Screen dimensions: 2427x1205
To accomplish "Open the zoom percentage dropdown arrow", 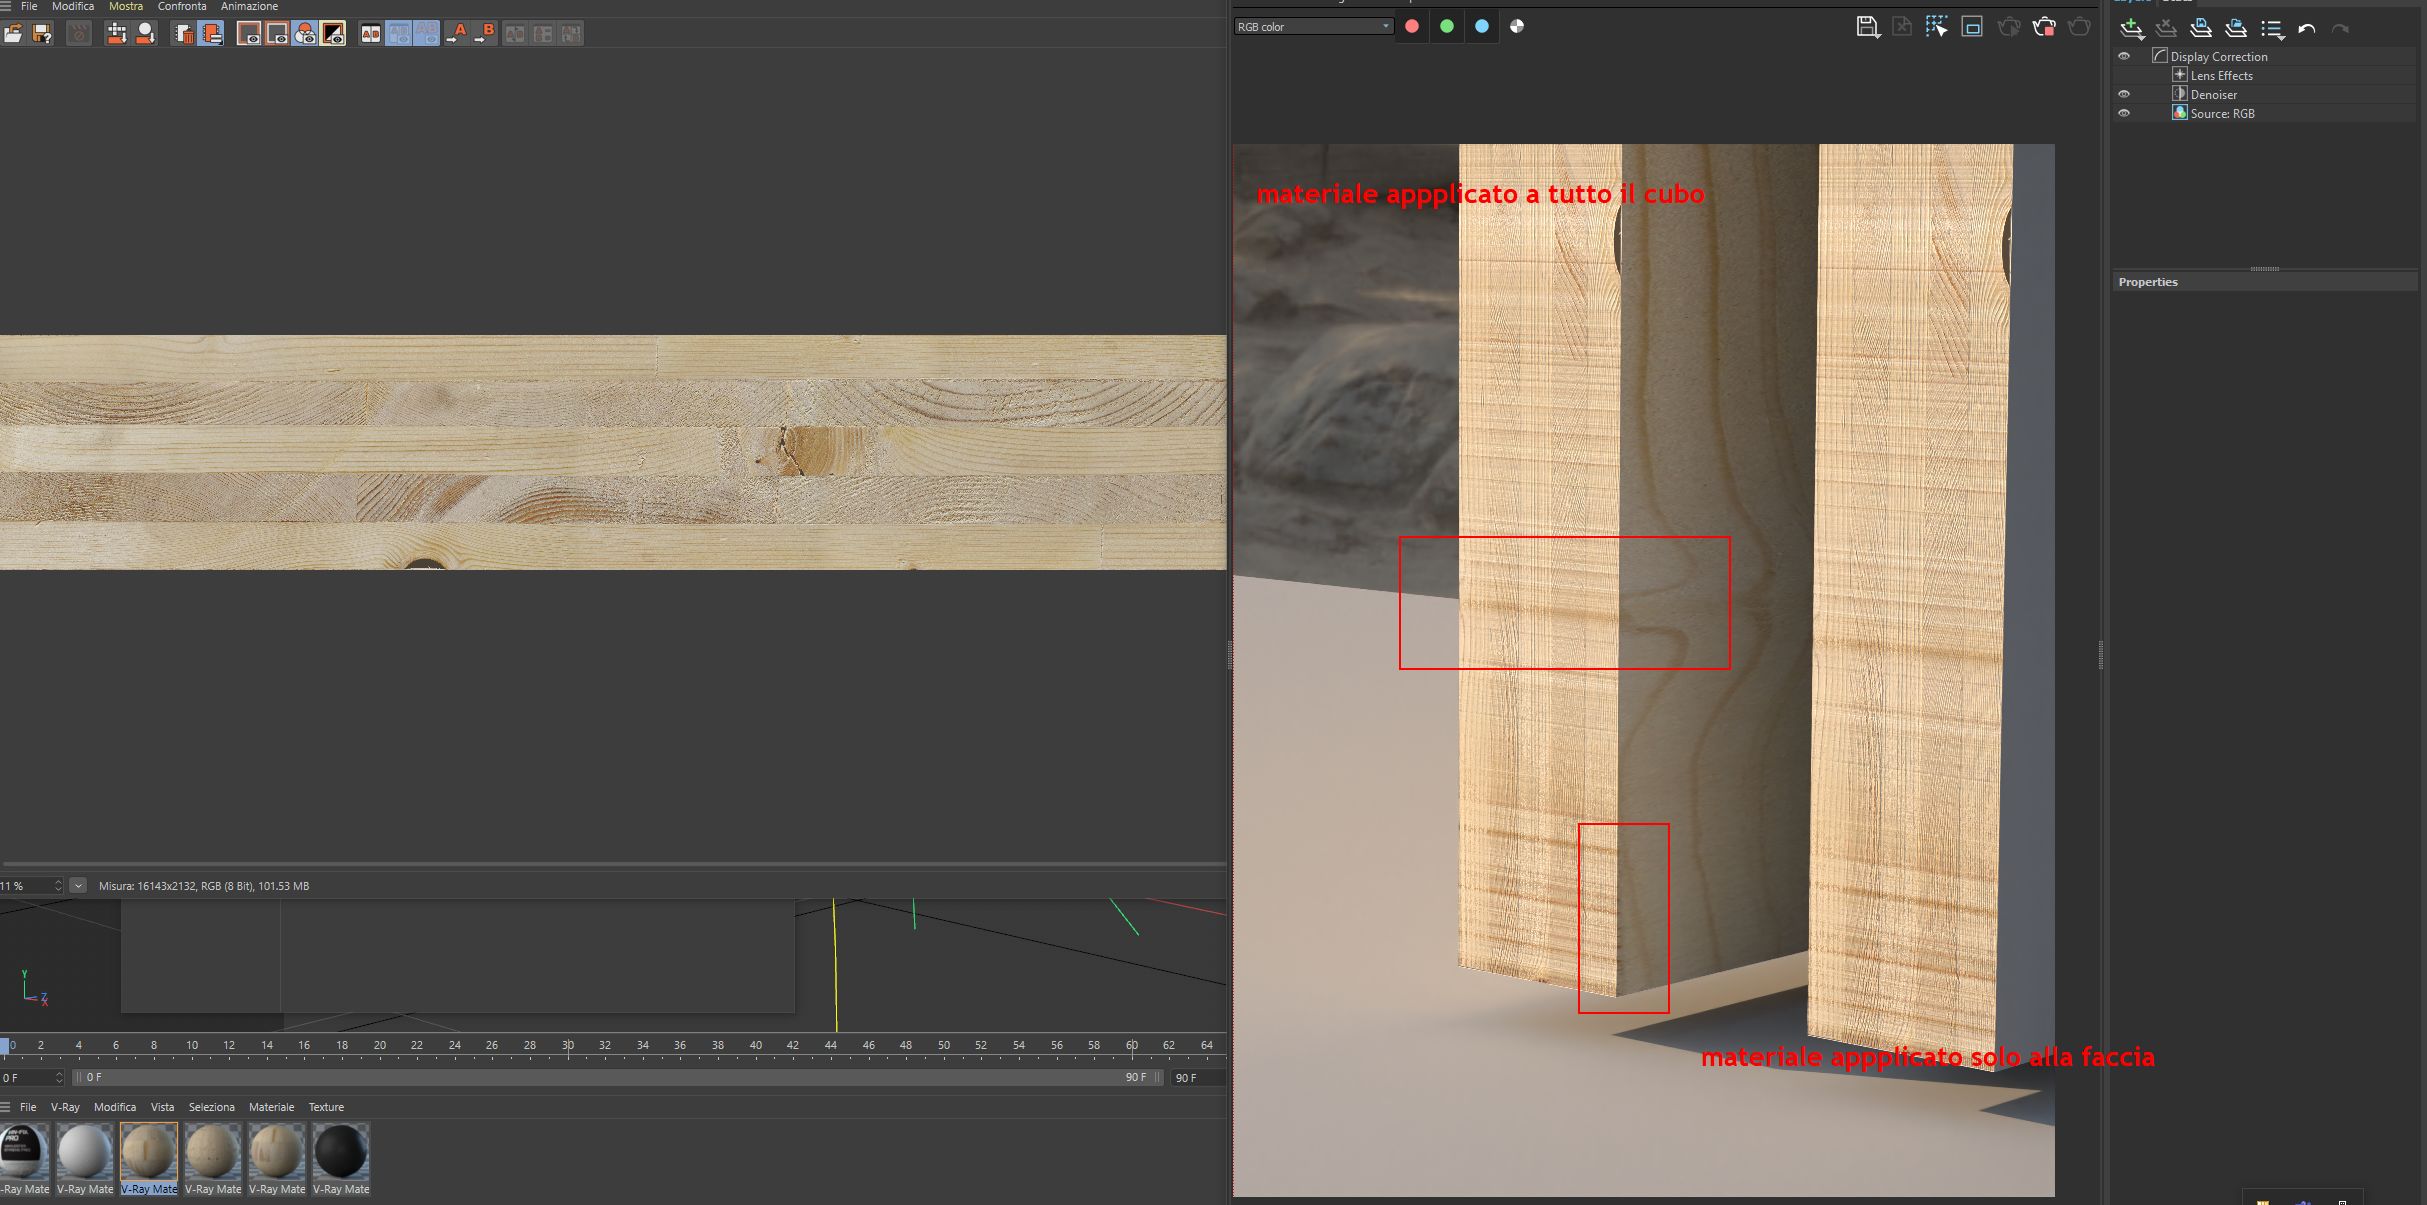I will tap(78, 886).
